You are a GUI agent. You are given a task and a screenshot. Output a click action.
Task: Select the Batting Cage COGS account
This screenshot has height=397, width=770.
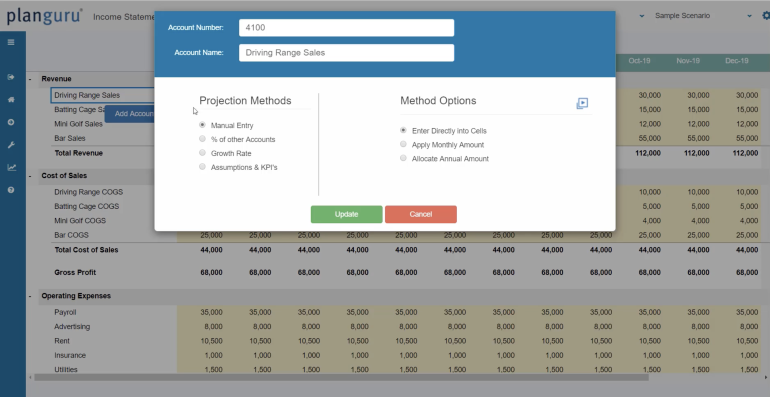tap(86, 206)
